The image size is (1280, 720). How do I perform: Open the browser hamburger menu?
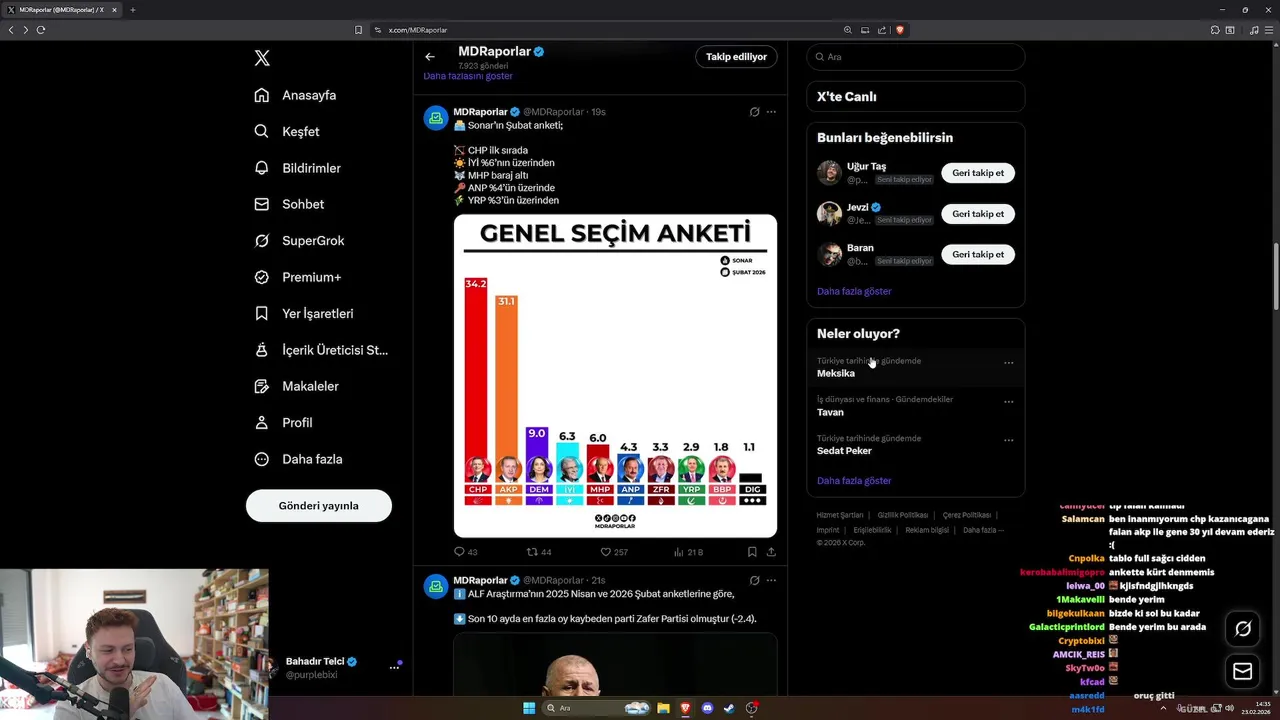[1268, 30]
